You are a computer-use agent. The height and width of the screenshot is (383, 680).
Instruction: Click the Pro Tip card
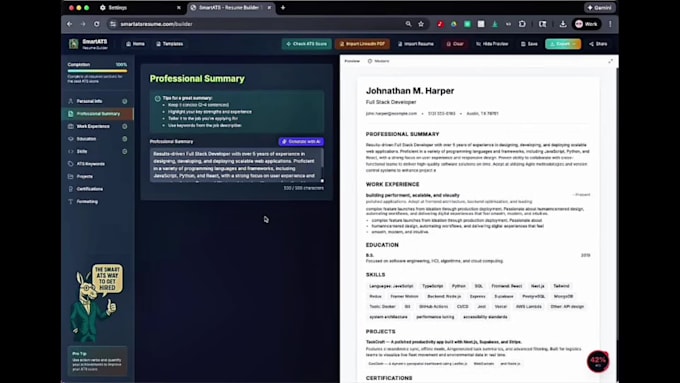pos(98,362)
